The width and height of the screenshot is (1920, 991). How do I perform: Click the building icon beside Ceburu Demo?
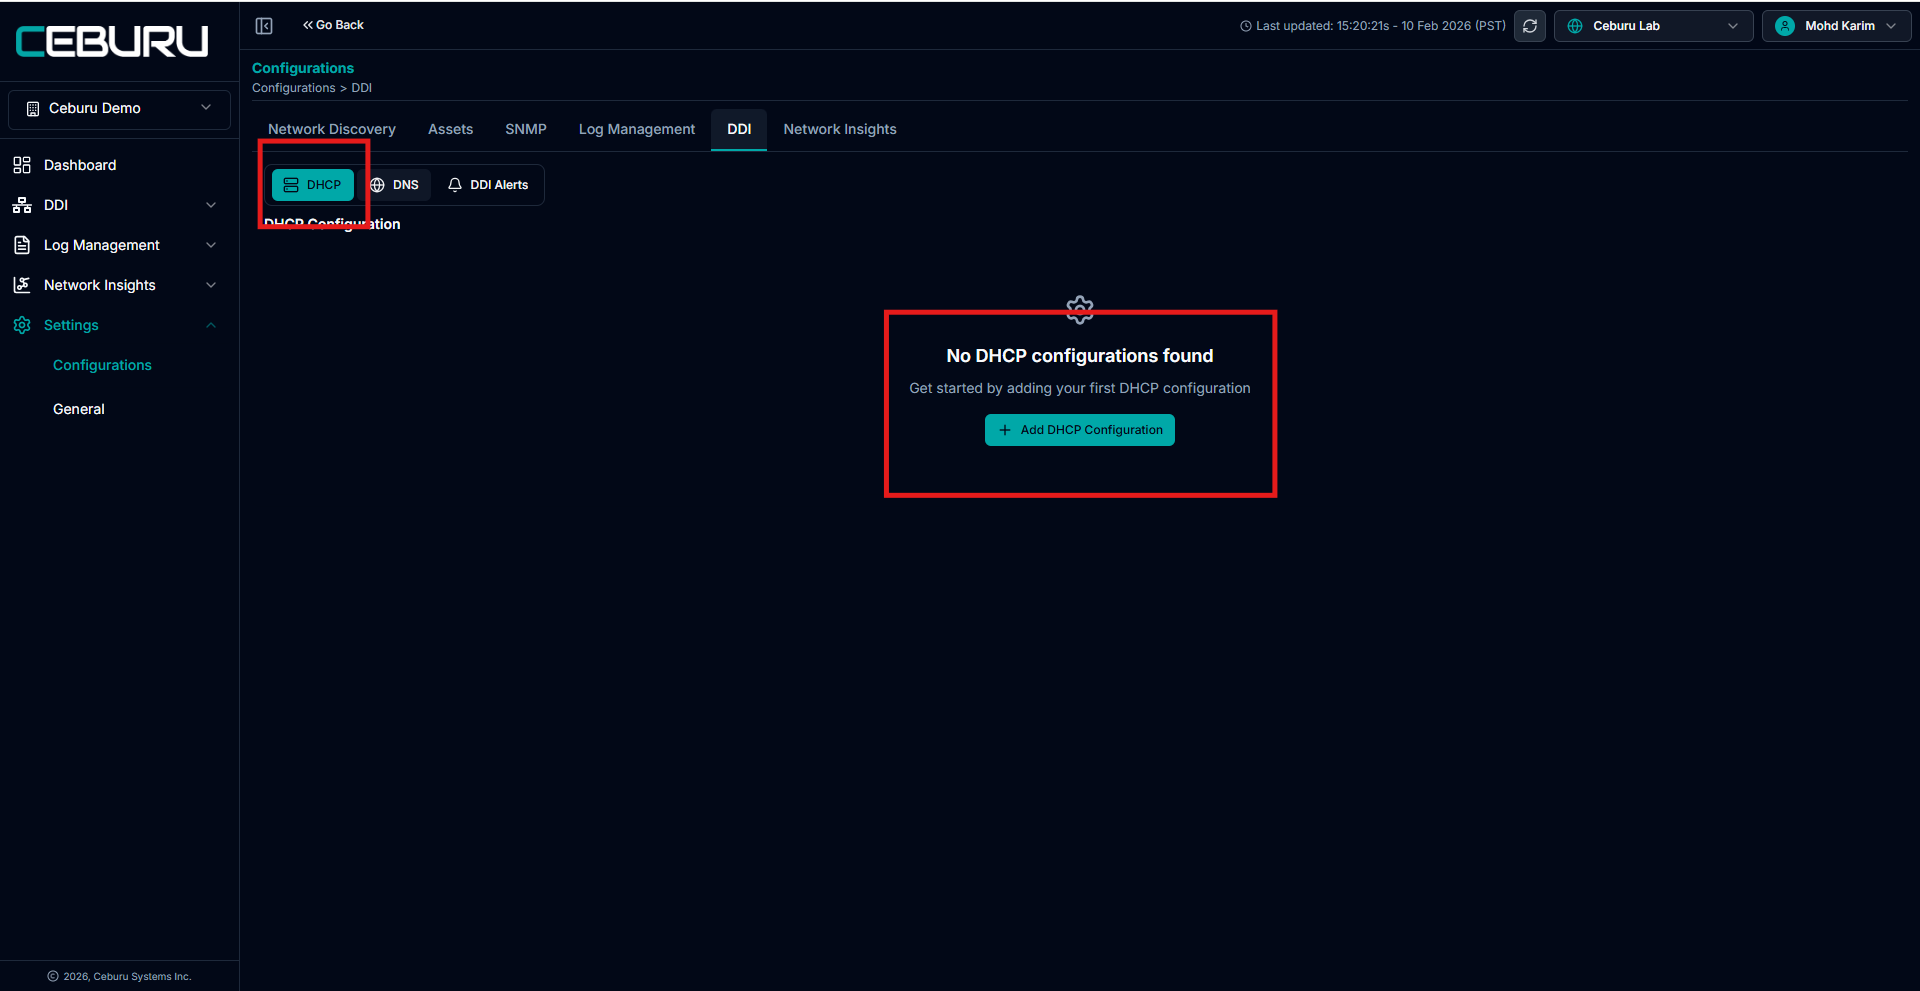[33, 108]
